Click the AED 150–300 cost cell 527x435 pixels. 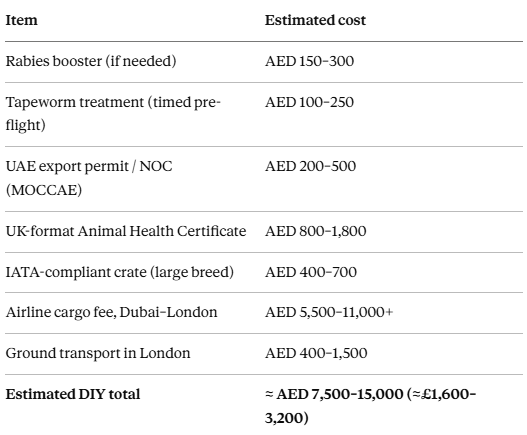point(309,61)
